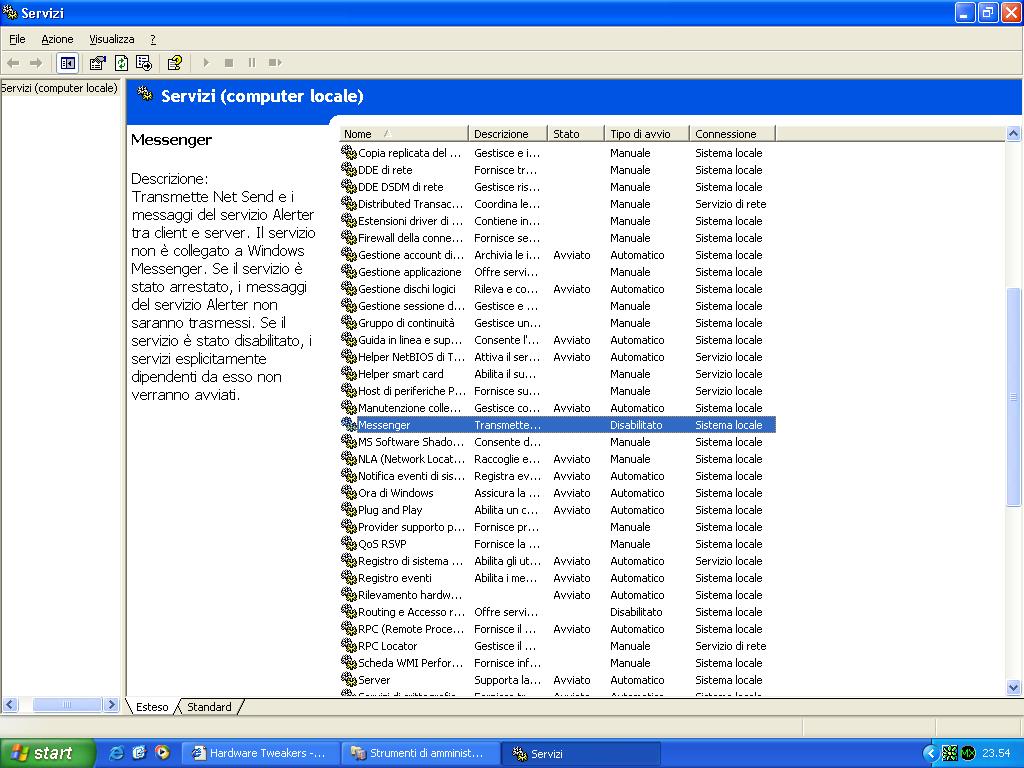Sort by Stato column header
This screenshot has width=1024, height=768.
pos(575,134)
